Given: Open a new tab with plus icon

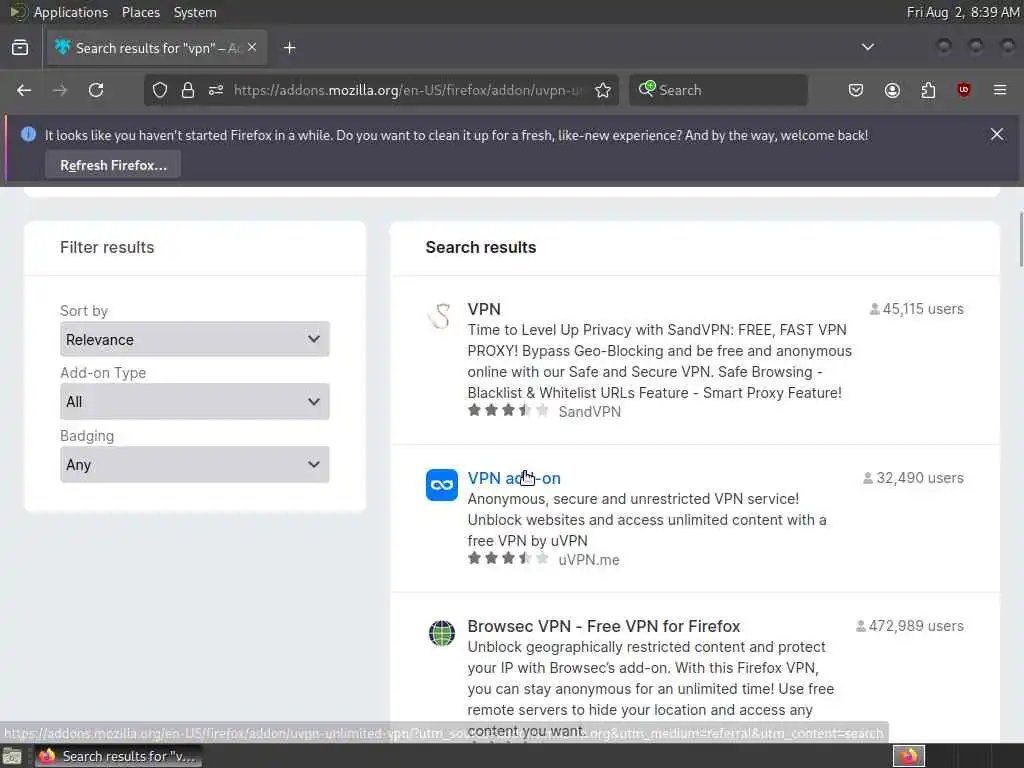Looking at the screenshot, I should click(289, 48).
